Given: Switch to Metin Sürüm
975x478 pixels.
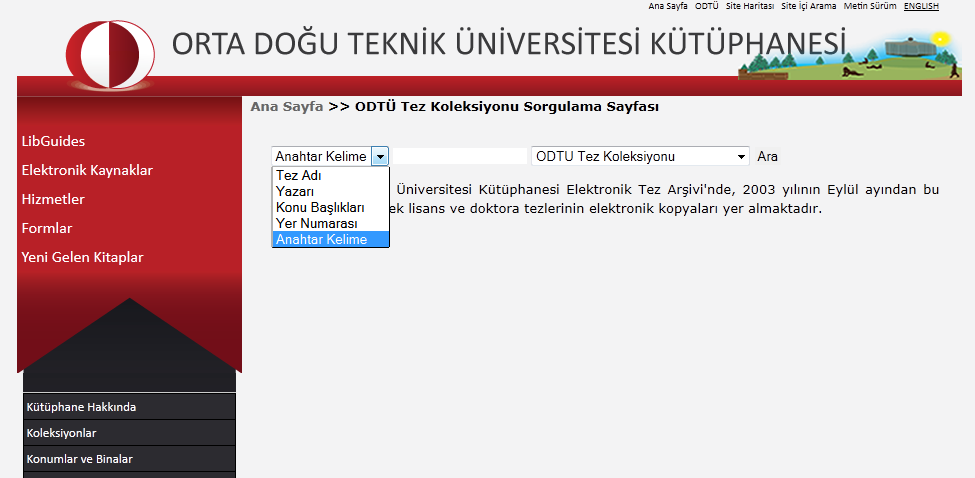Looking at the screenshot, I should [x=870, y=6].
